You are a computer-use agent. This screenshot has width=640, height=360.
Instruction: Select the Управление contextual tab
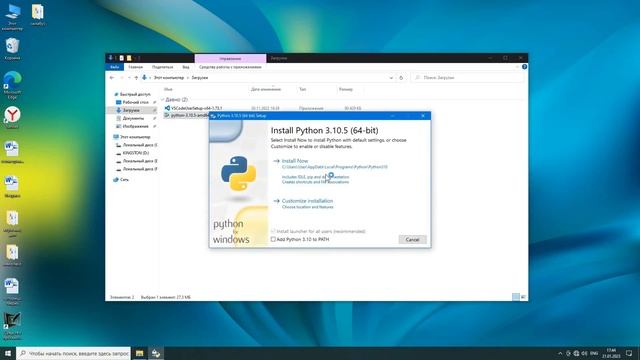pyautogui.click(x=230, y=58)
